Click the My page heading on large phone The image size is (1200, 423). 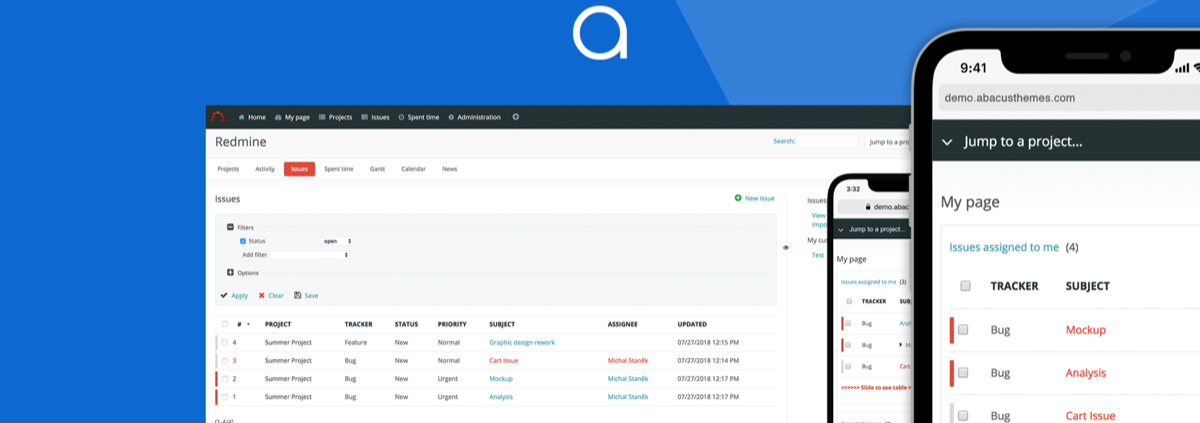point(970,202)
